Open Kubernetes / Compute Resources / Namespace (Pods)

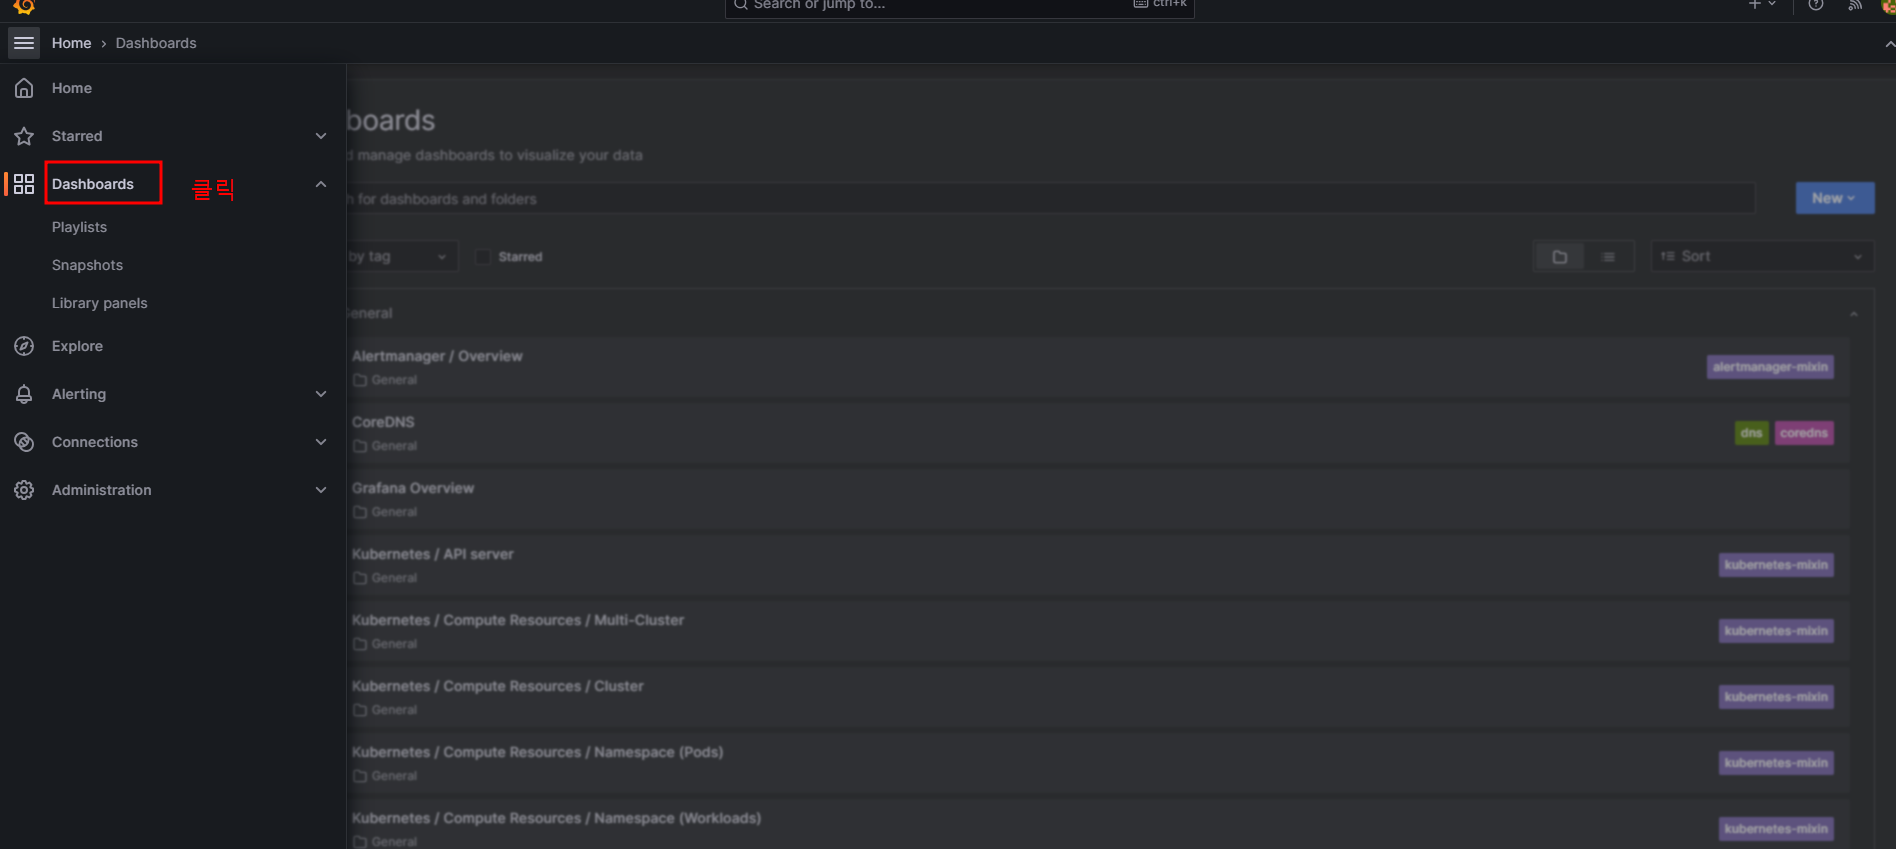[x=537, y=752]
